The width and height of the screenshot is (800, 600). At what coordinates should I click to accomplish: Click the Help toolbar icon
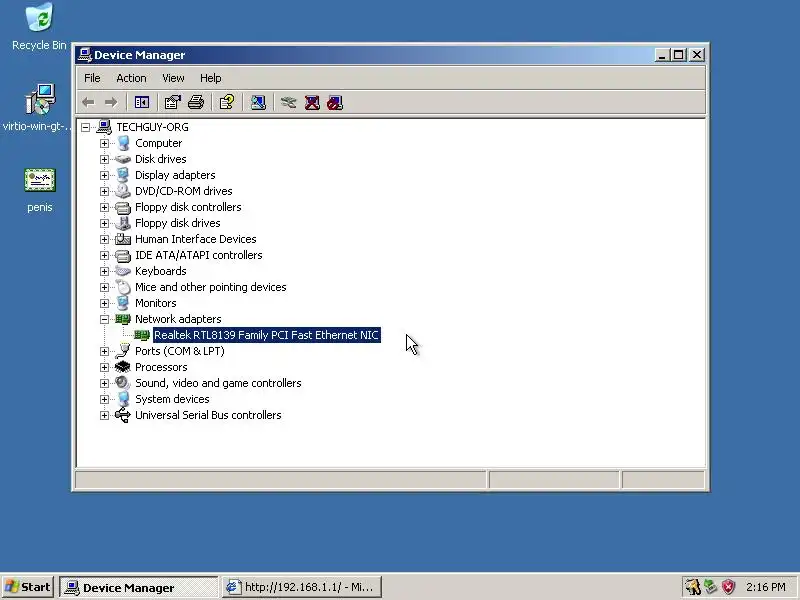click(x=227, y=103)
